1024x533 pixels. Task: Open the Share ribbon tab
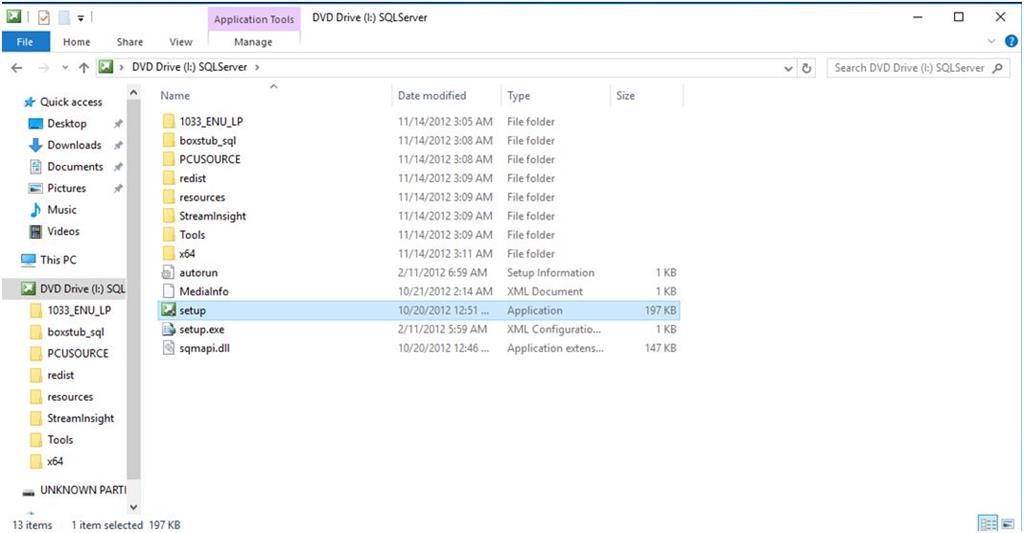pos(129,42)
